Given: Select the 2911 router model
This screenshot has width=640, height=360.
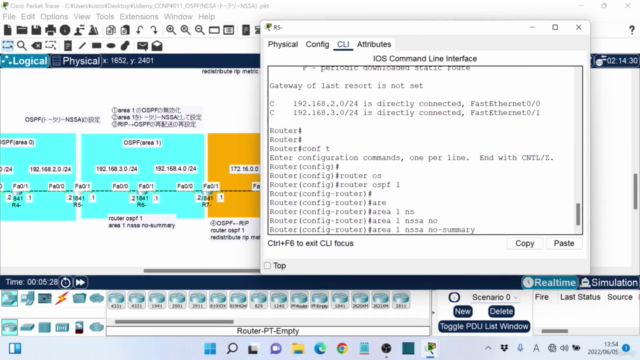Looking at the screenshot, I should point(198,300).
